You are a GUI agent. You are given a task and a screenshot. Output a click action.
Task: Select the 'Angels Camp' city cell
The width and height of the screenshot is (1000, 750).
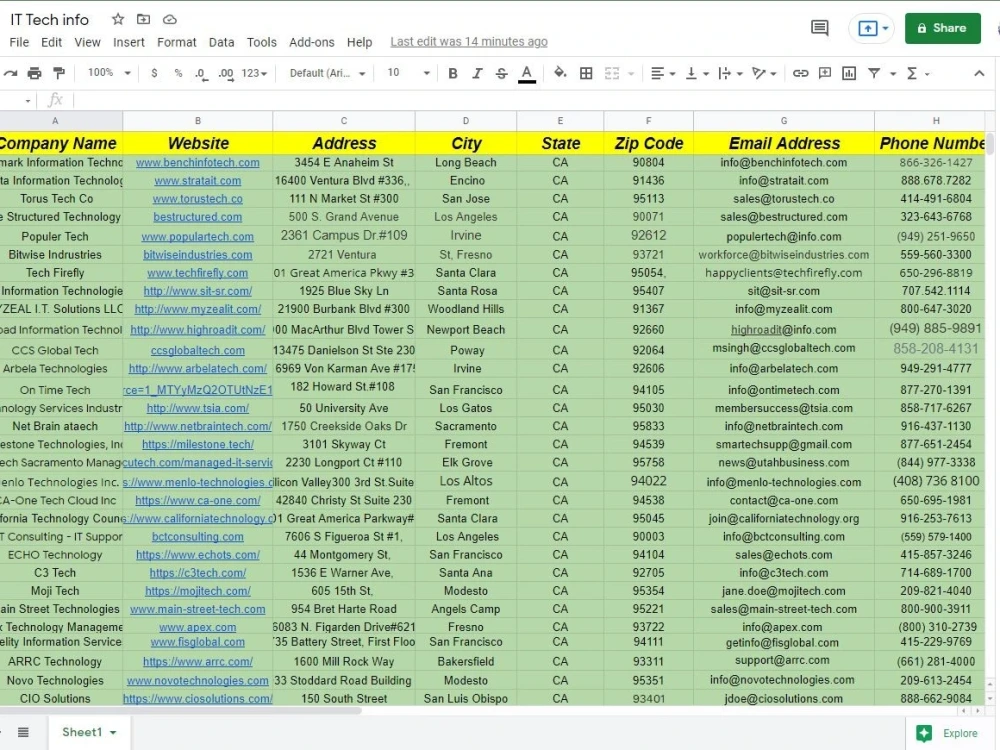(x=466, y=609)
